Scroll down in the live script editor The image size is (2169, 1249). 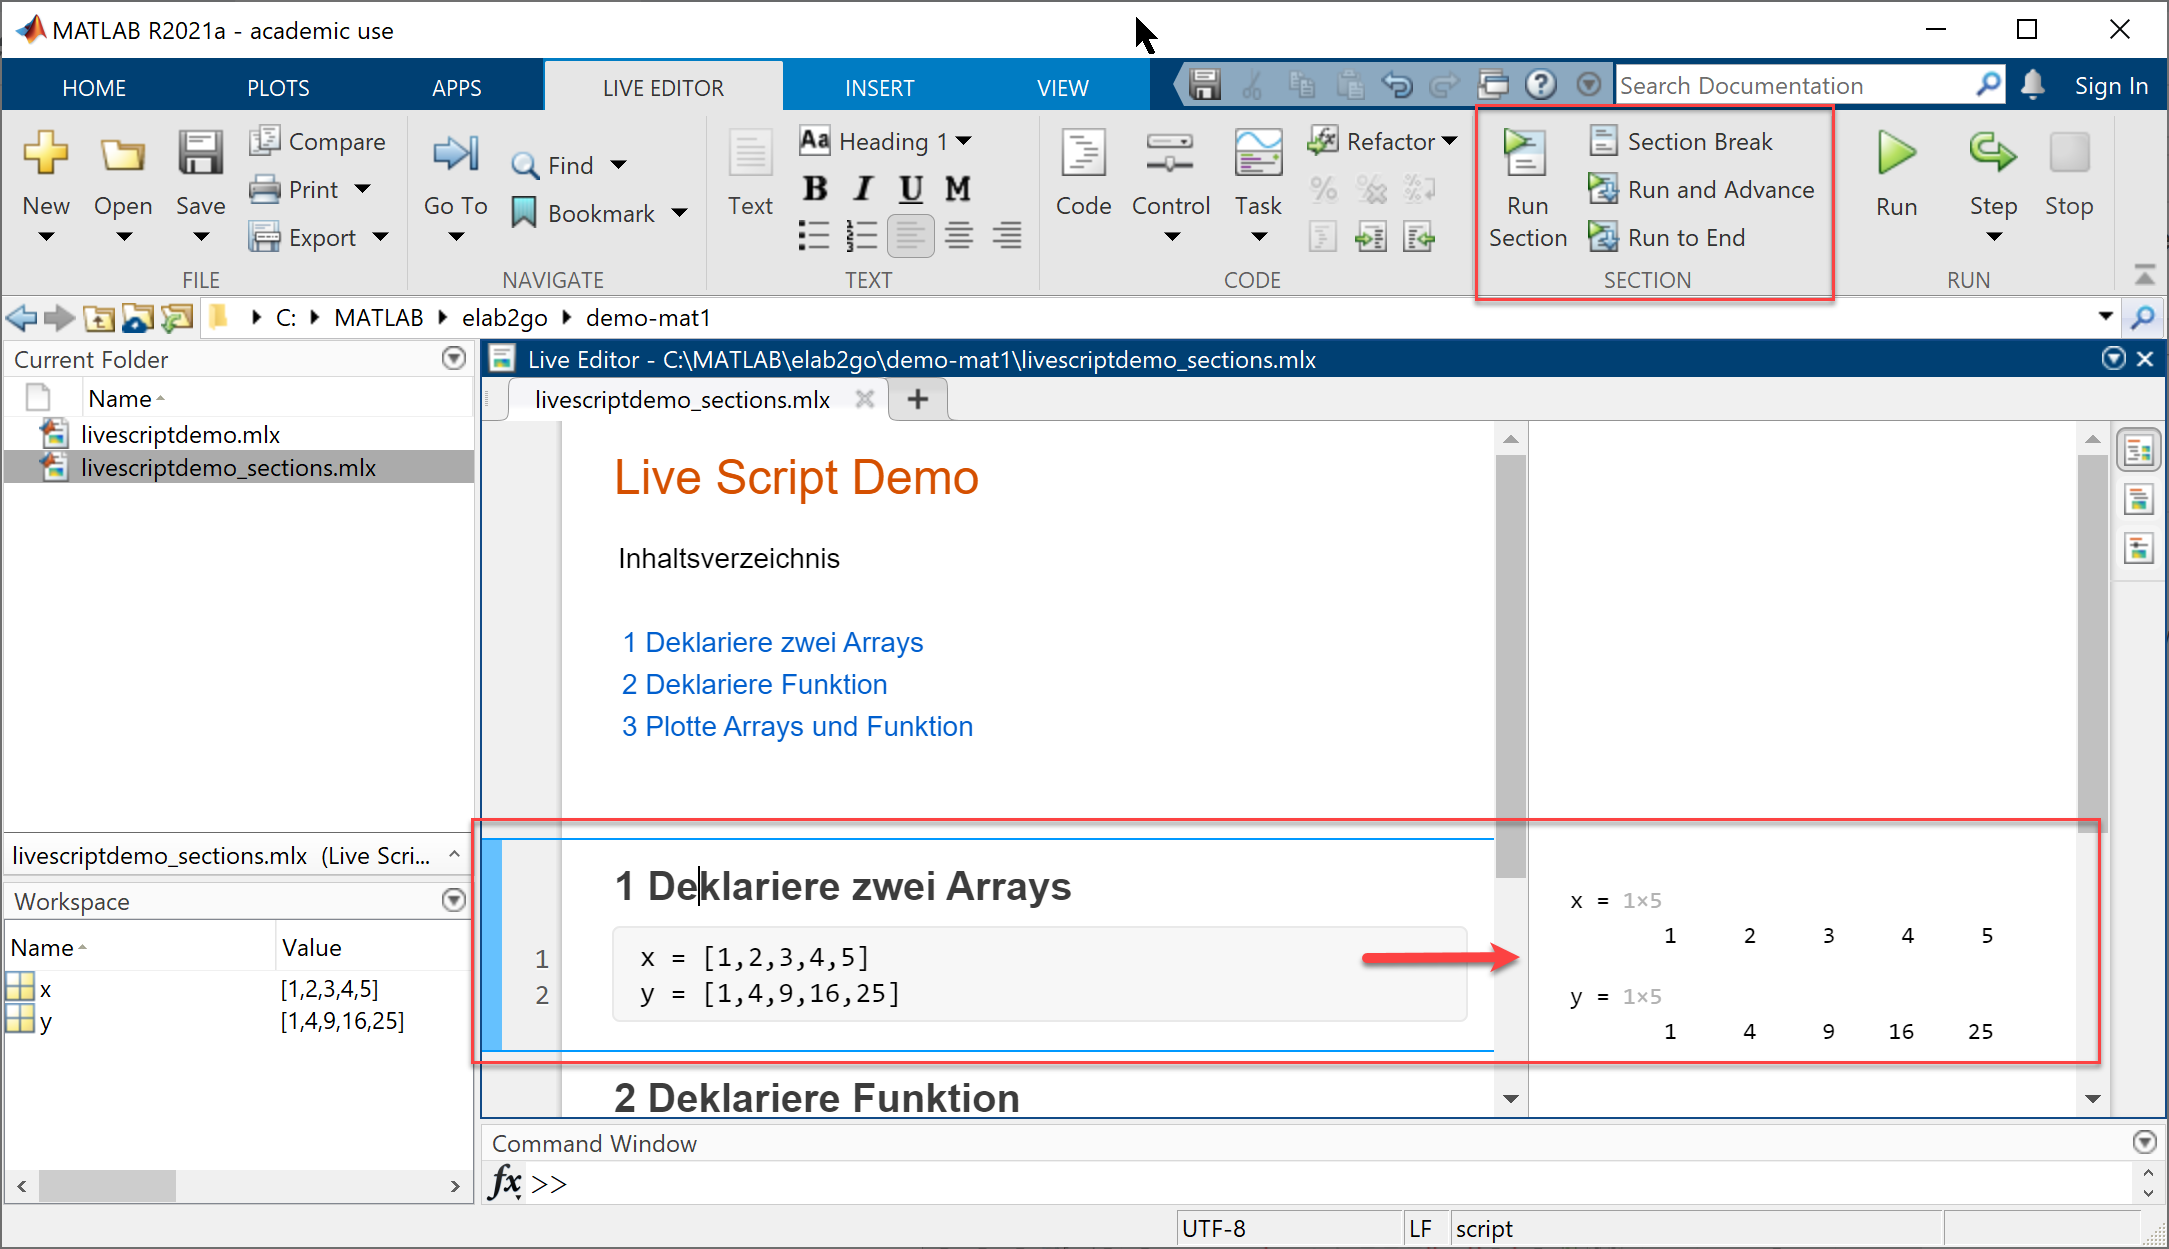[1511, 1100]
